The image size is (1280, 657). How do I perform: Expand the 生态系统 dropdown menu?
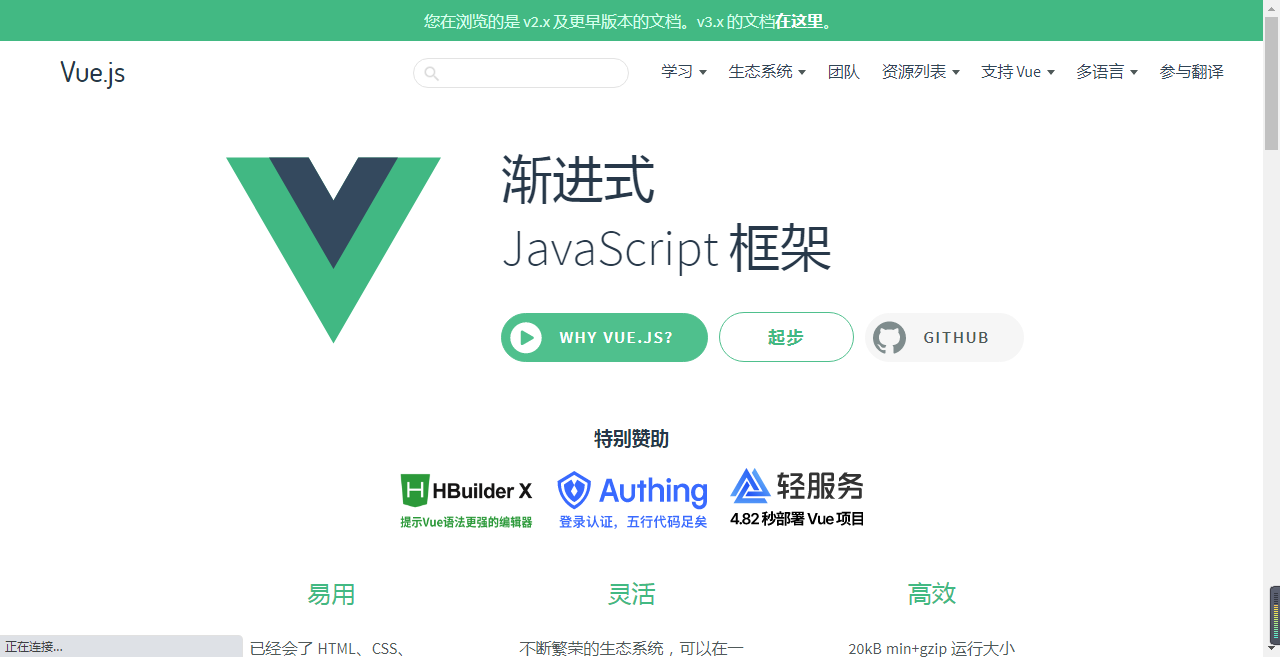pyautogui.click(x=767, y=72)
